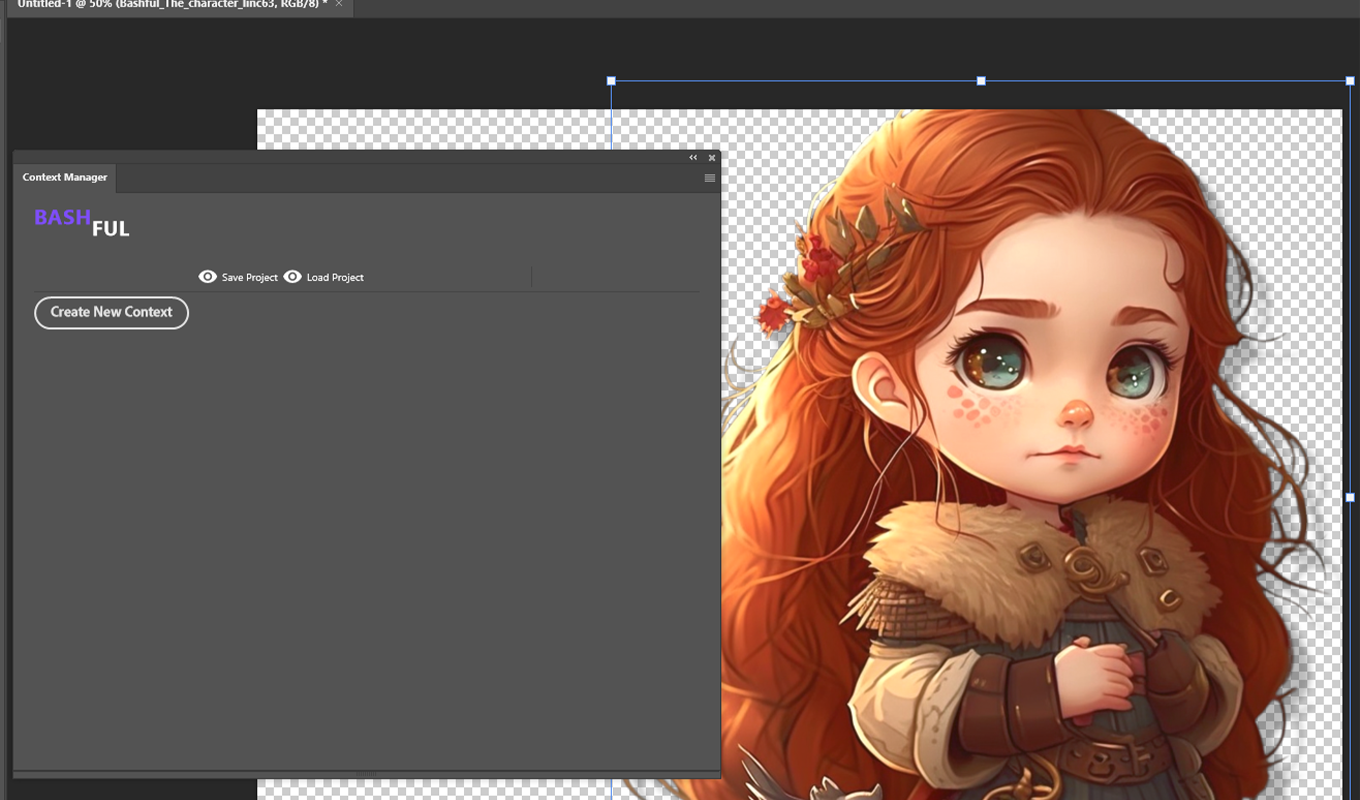Select the Context Manager panel tab
The image size is (1360, 800).
click(65, 178)
